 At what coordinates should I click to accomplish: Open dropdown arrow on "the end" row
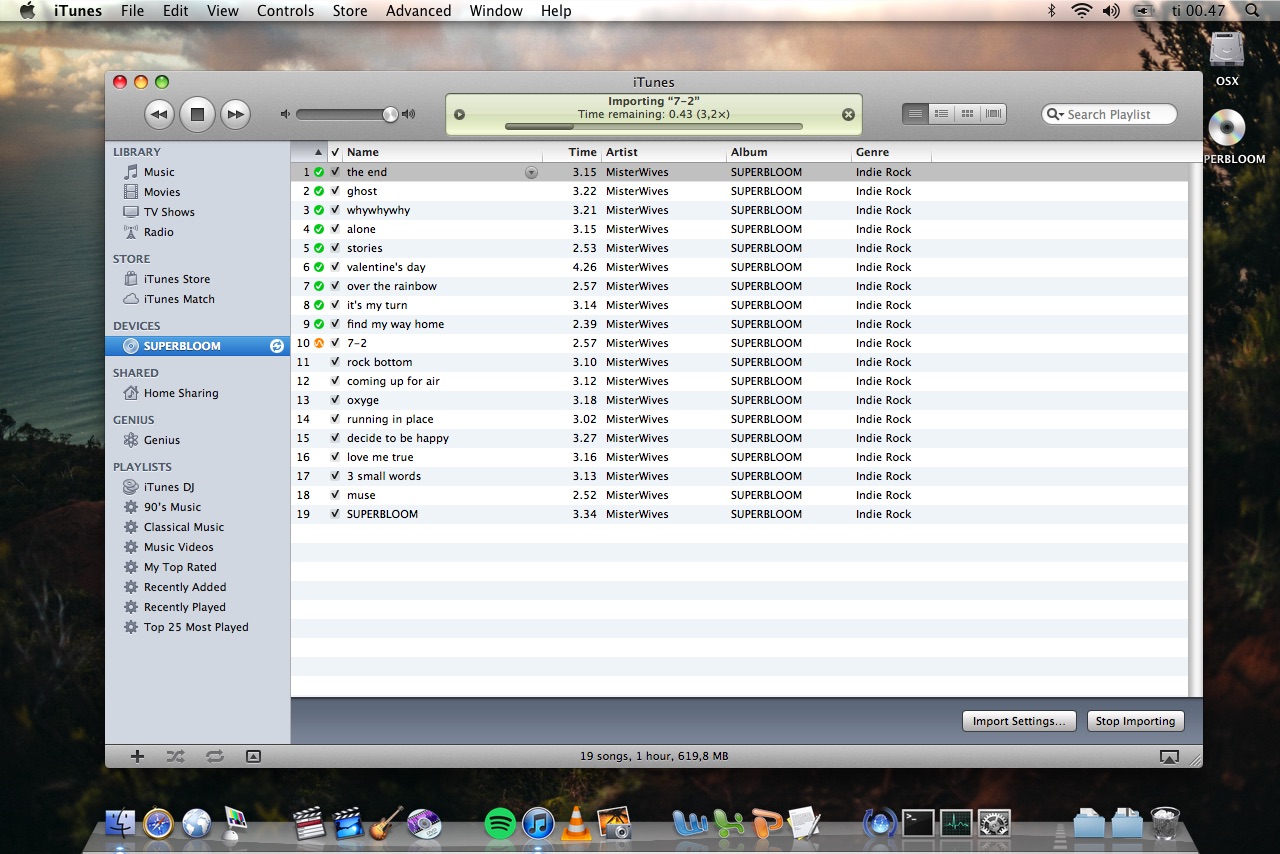(x=531, y=172)
